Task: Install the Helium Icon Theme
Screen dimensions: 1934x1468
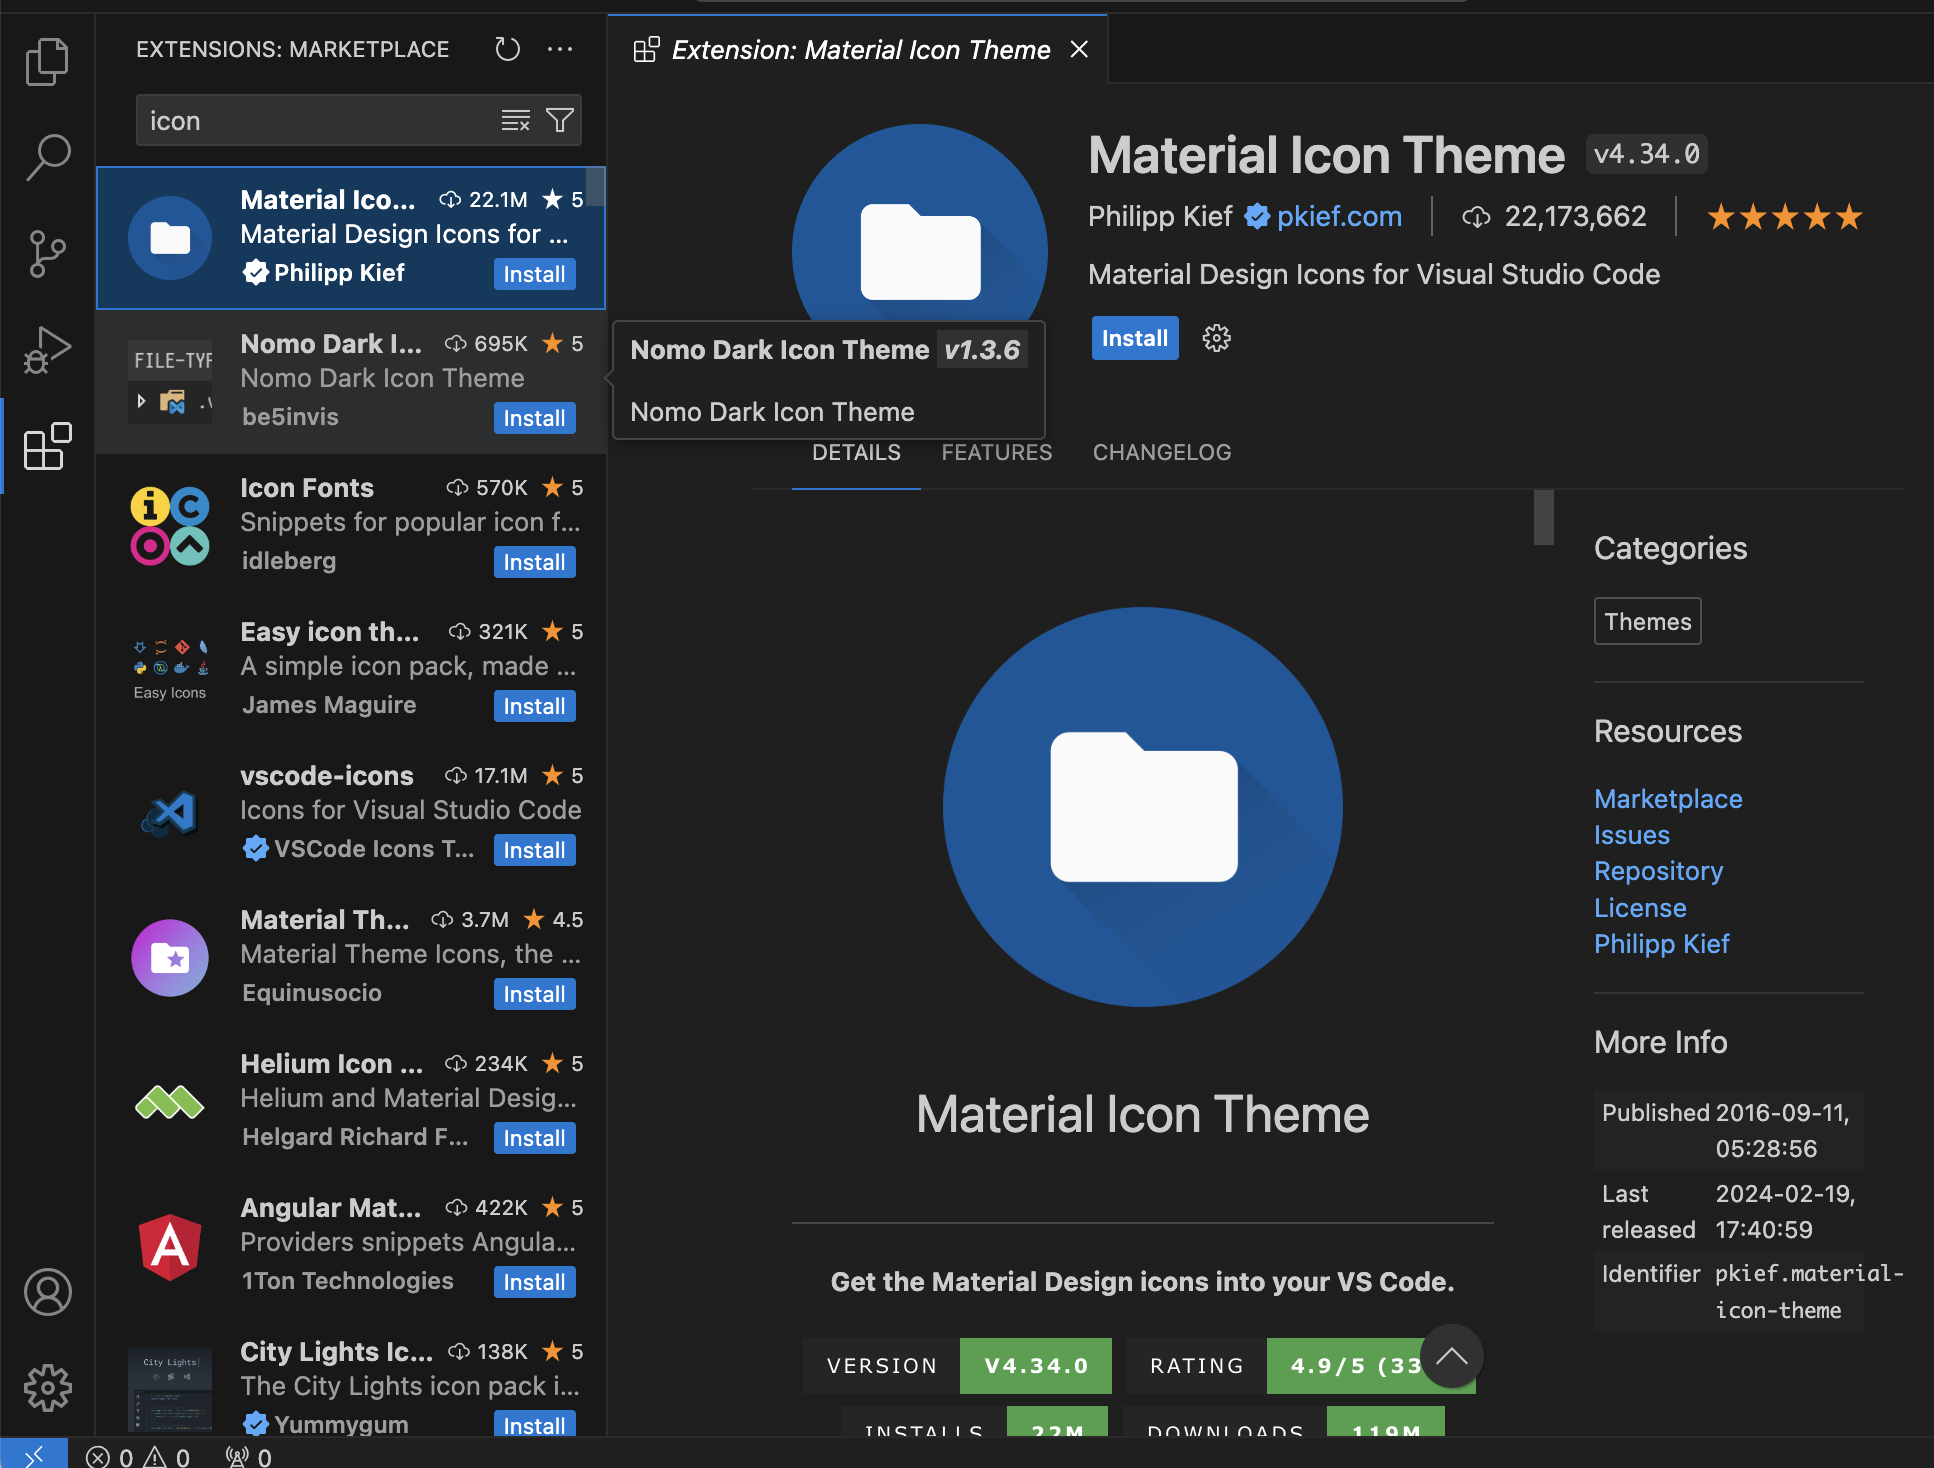Action: [x=534, y=1138]
